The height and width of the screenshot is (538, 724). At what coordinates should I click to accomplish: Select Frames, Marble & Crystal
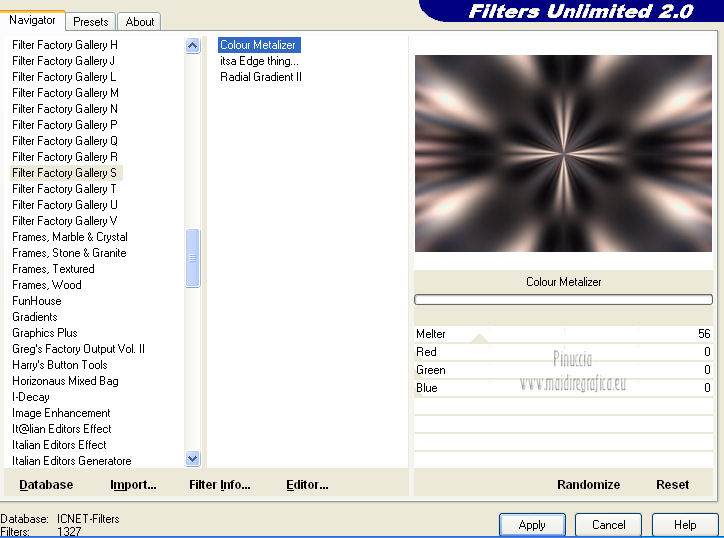70,237
